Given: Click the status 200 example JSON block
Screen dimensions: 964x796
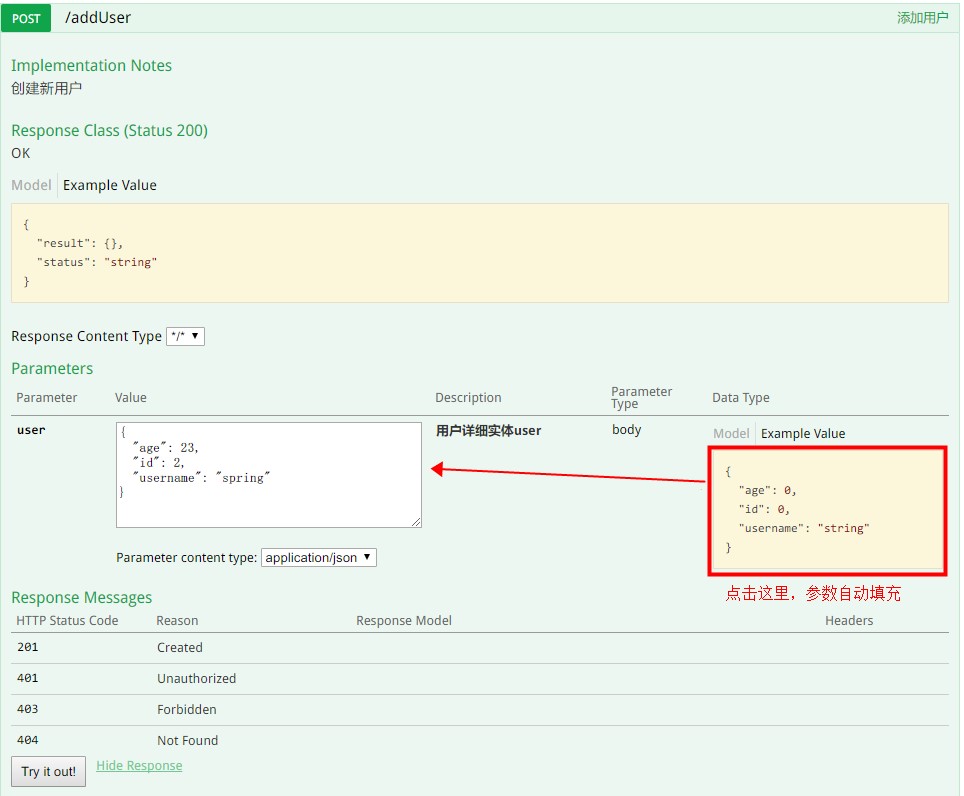Looking at the screenshot, I should [480, 250].
